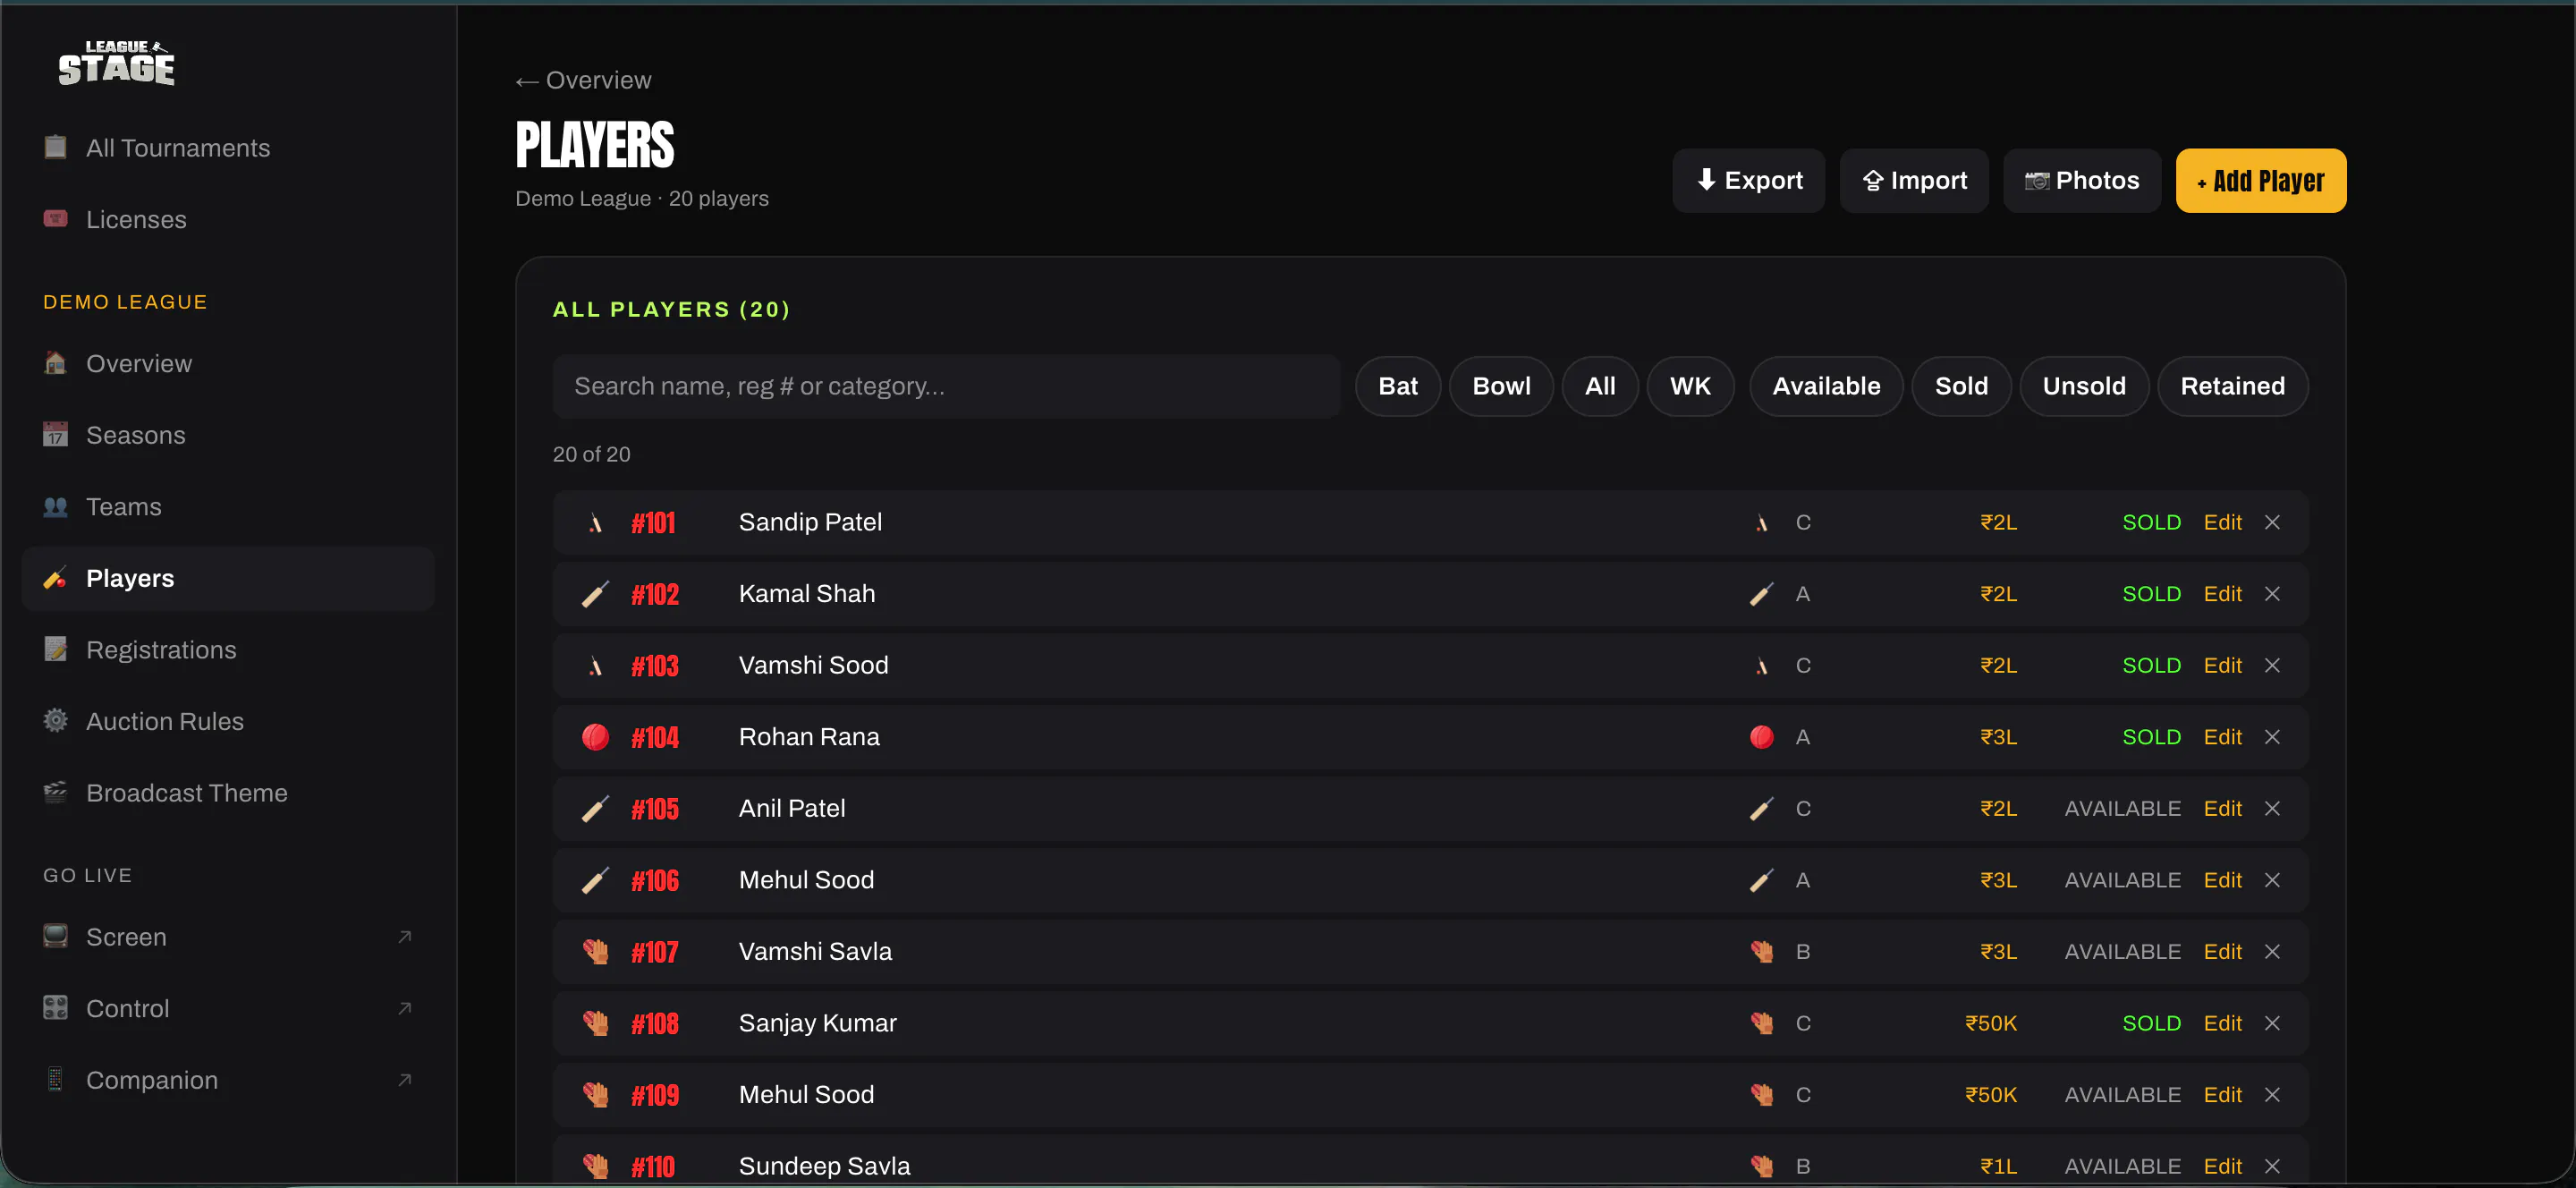Filter players by All-rounder
The width and height of the screenshot is (2576, 1188).
[x=1599, y=386]
